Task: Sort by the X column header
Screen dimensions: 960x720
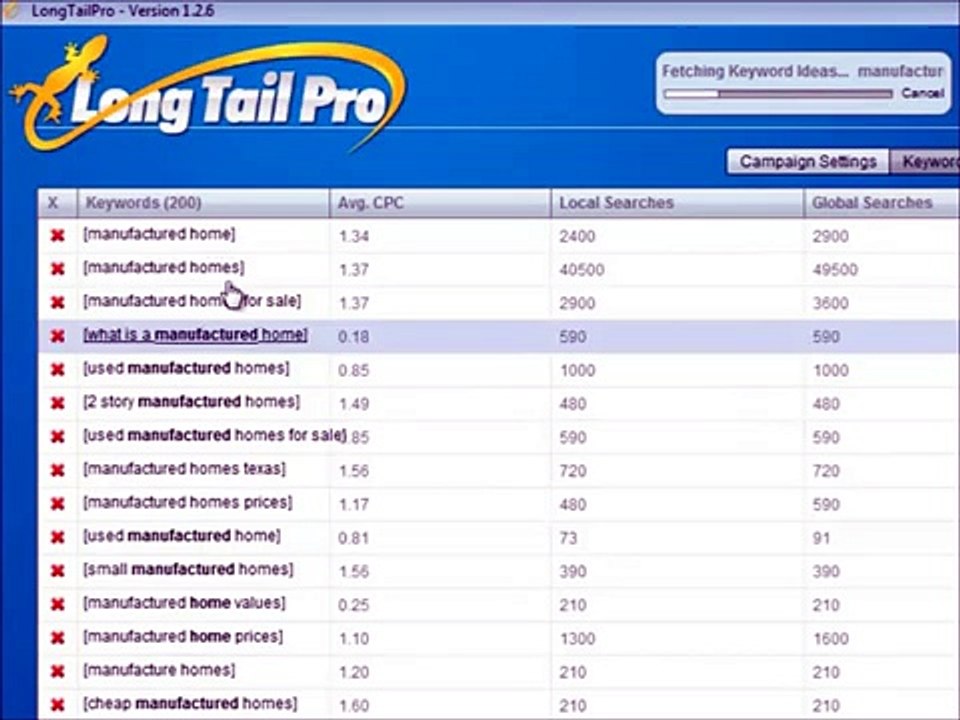Action: point(58,203)
